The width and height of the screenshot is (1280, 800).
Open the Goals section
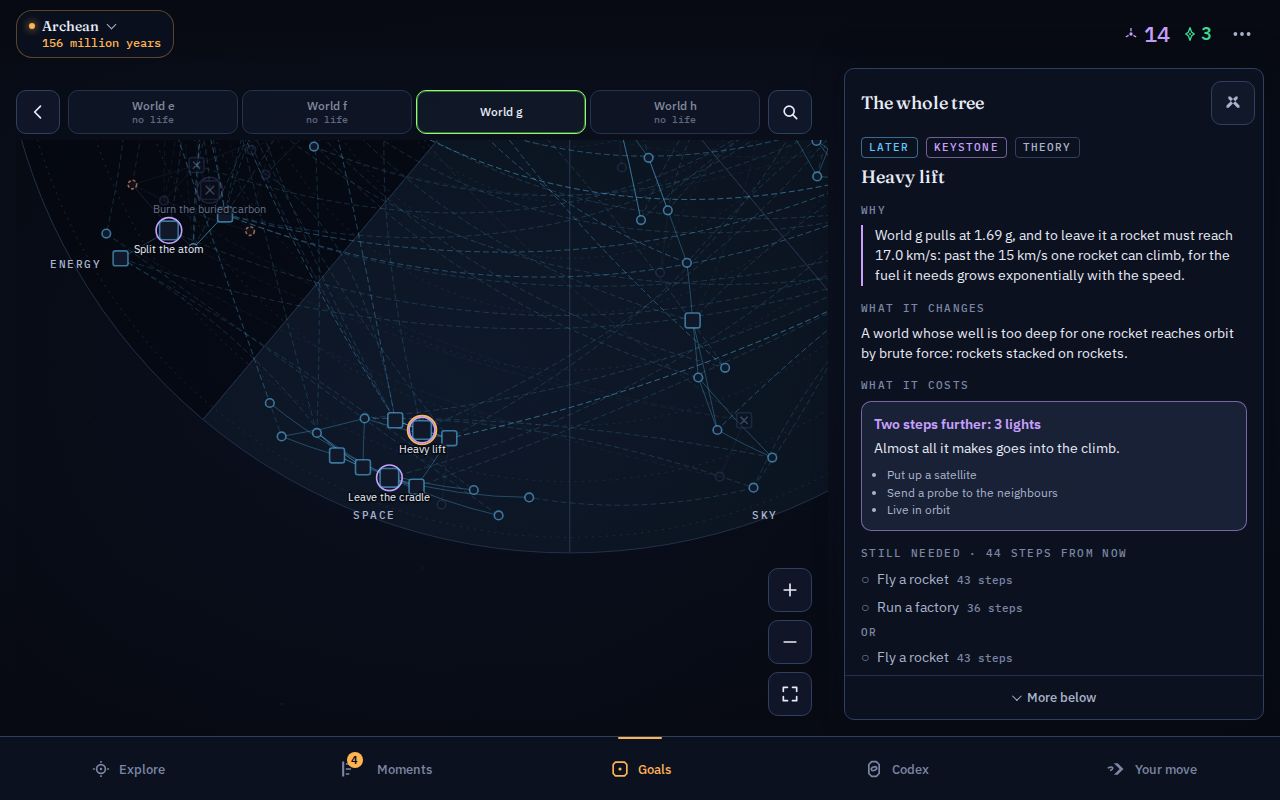point(640,769)
